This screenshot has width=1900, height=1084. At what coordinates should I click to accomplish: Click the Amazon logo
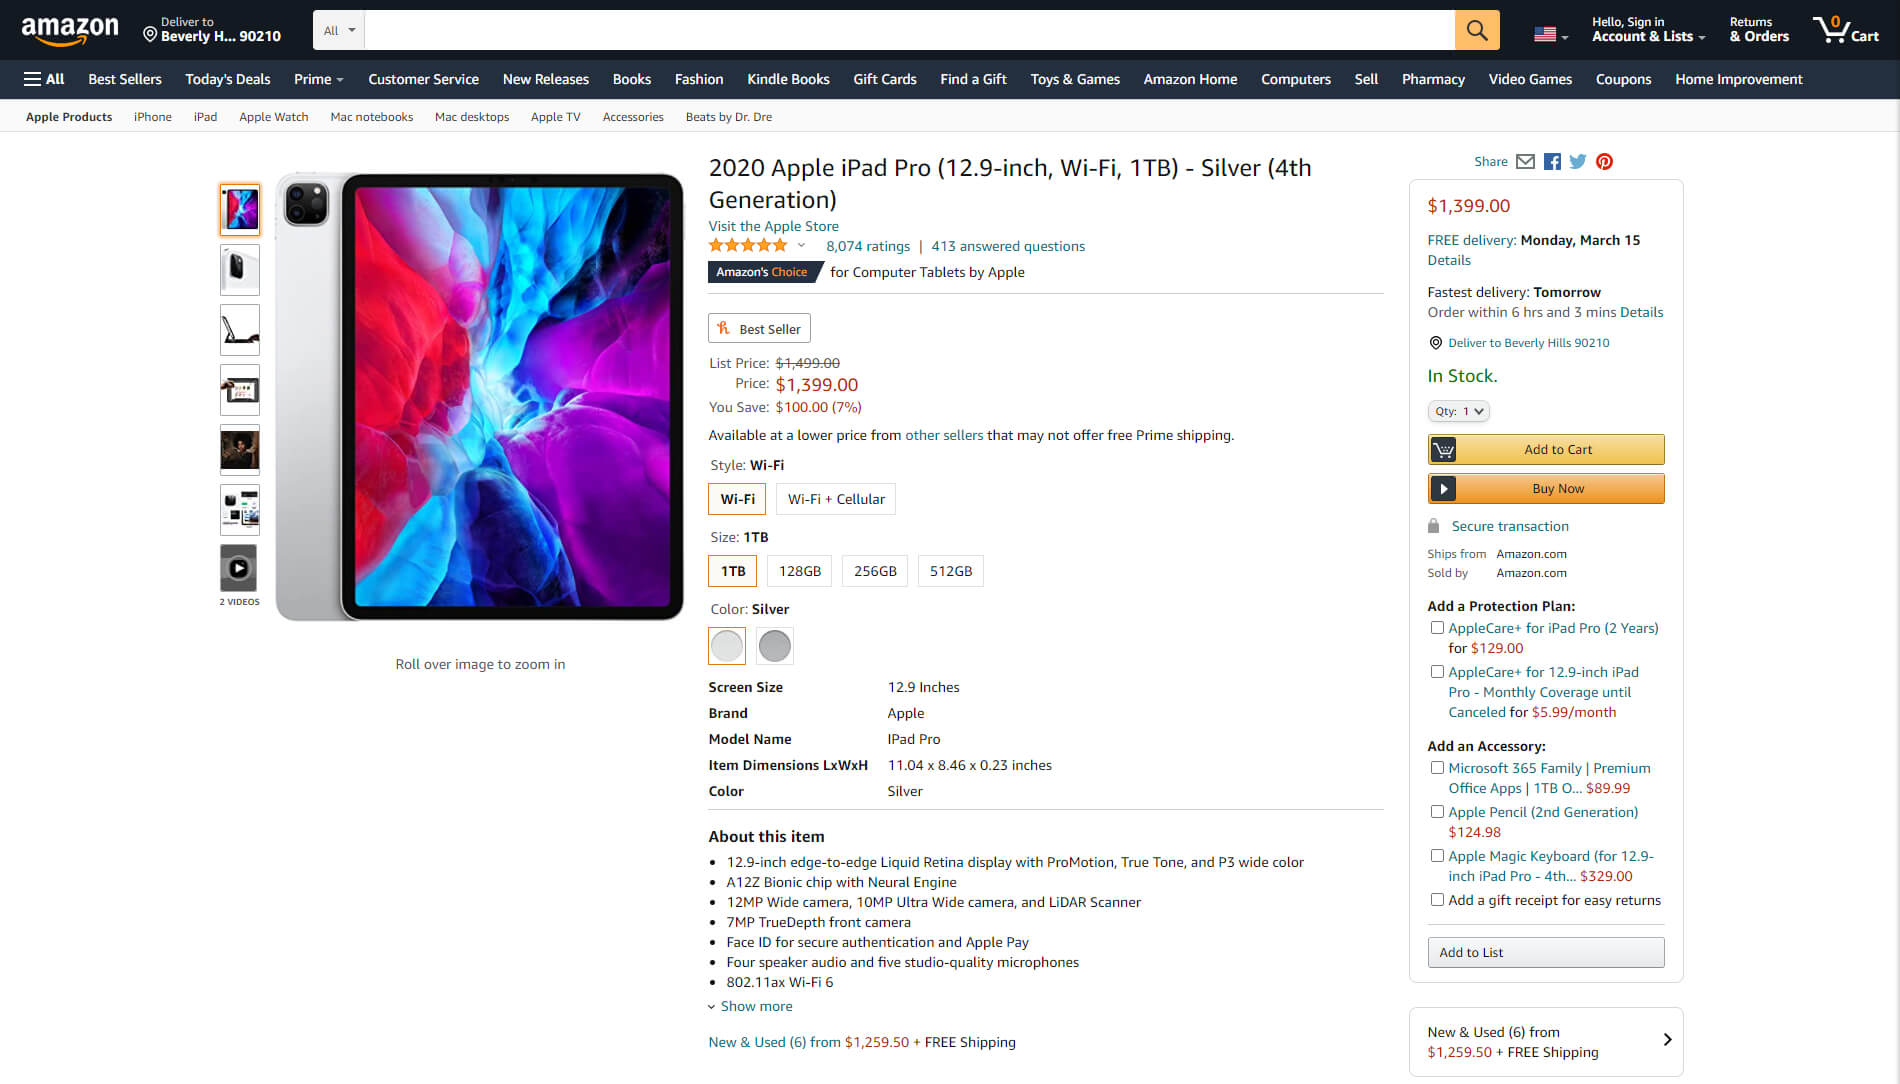(x=70, y=29)
